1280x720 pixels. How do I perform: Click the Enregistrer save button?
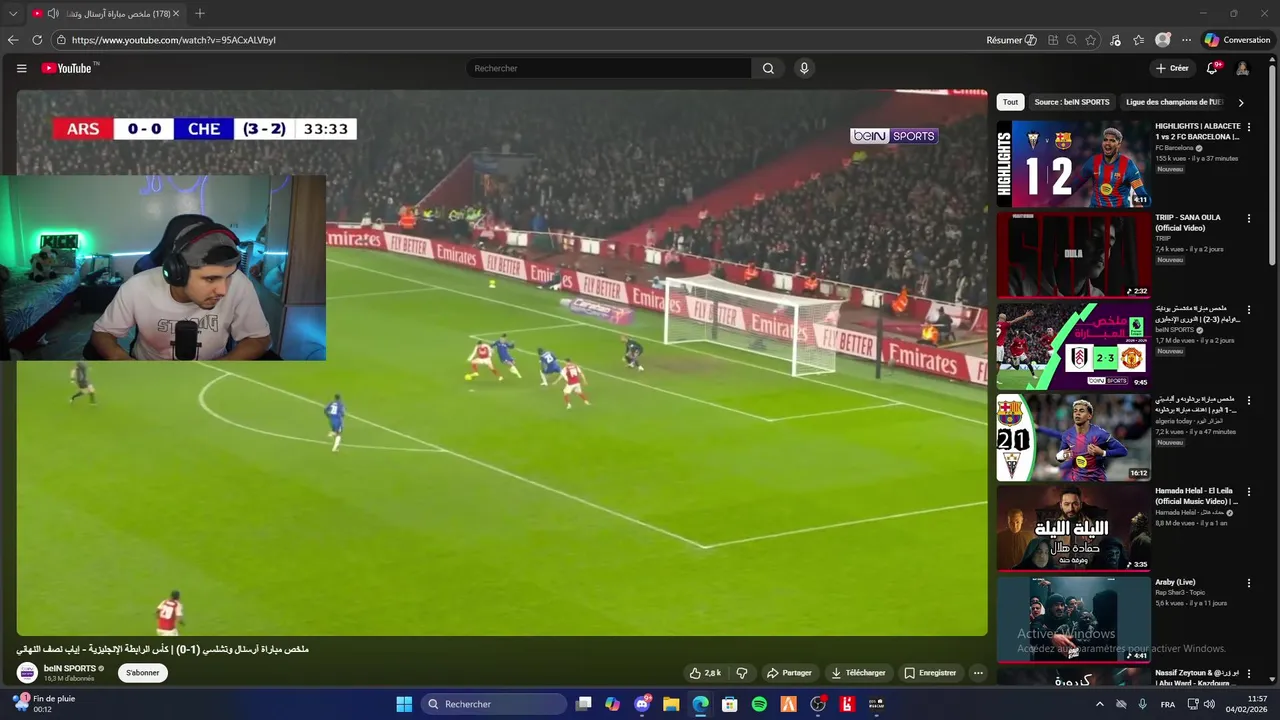click(930, 673)
